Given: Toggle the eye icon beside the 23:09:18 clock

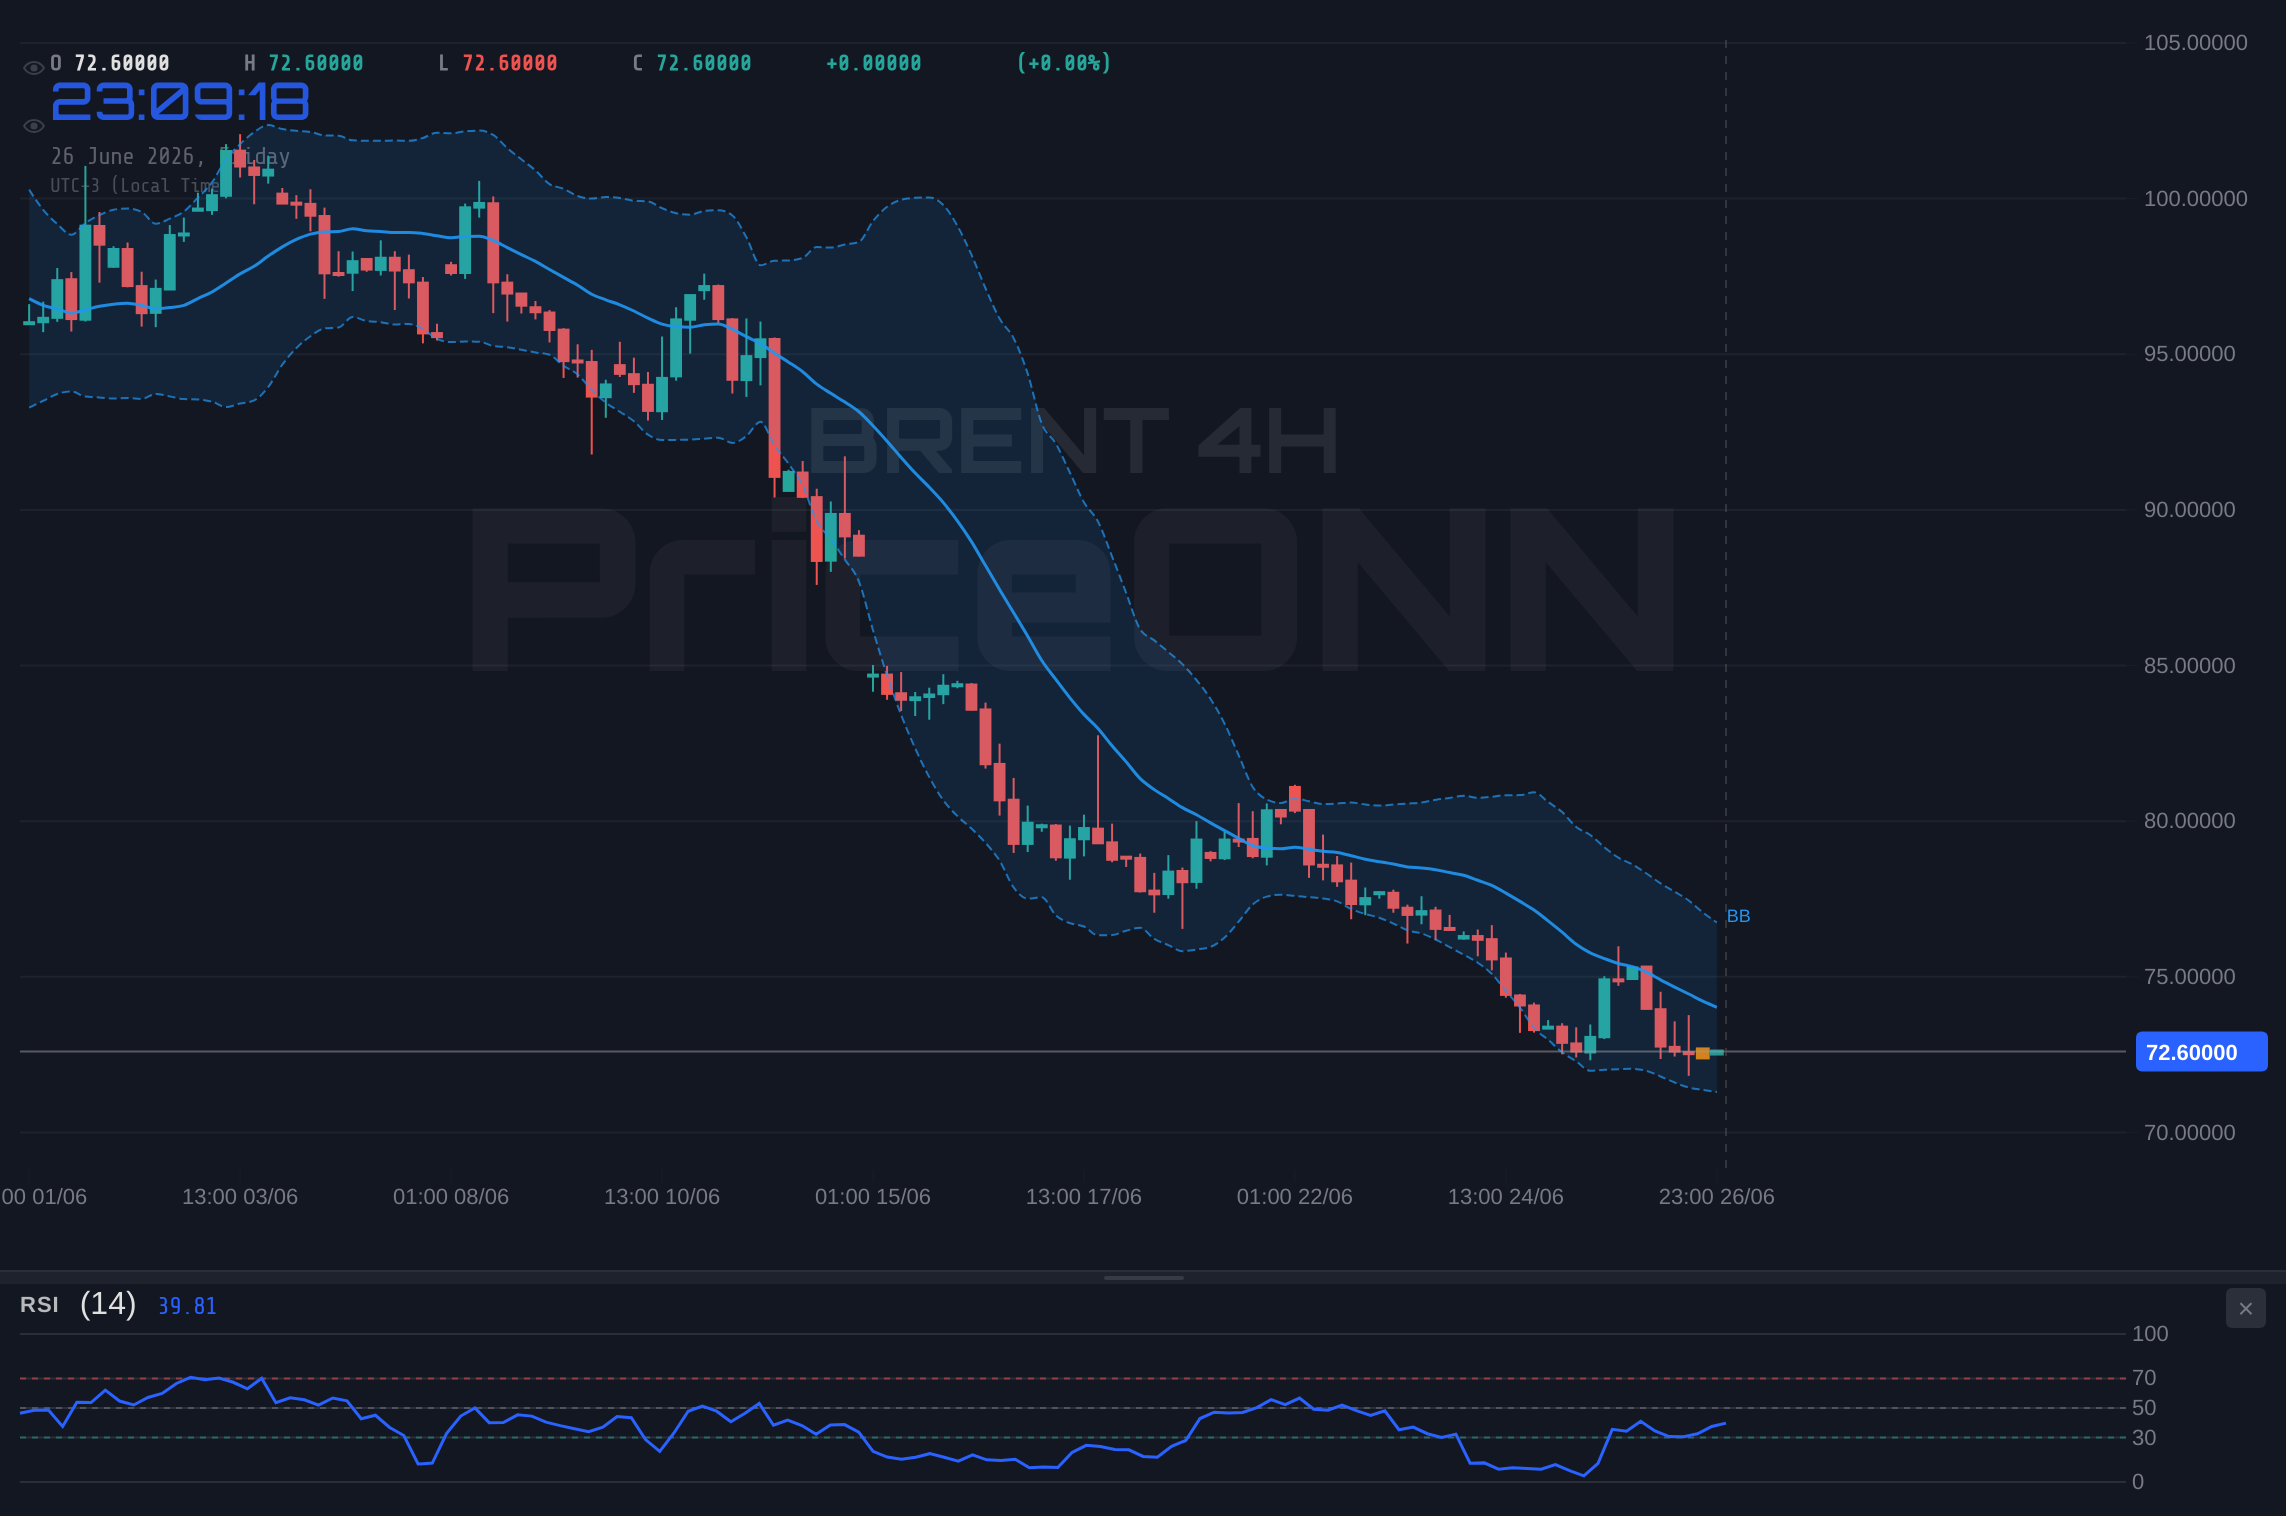Looking at the screenshot, I should pos(33,126).
